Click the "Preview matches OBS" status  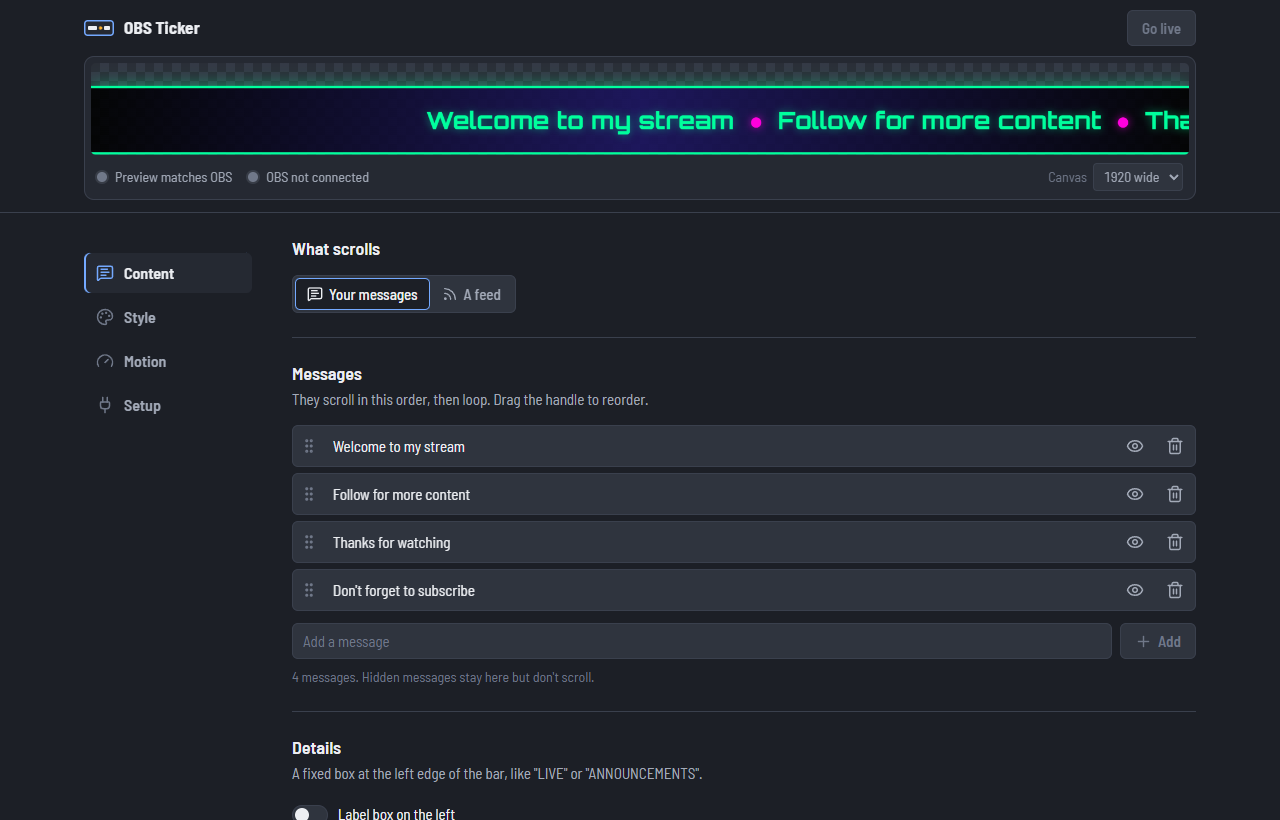[x=164, y=177]
